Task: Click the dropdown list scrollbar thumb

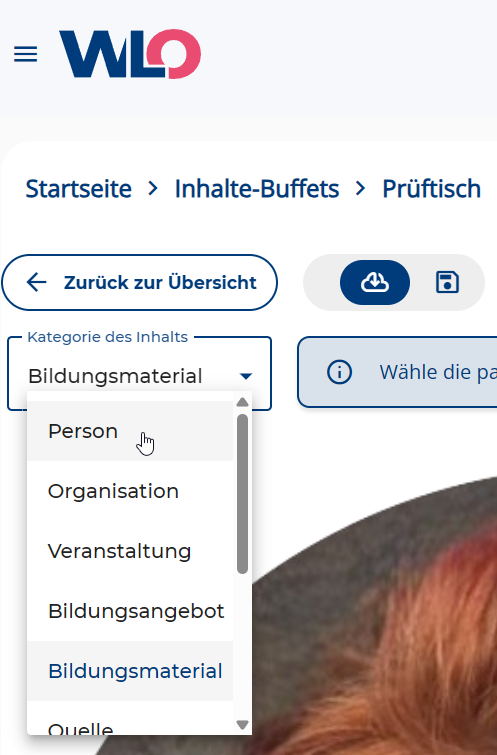Action: [243, 494]
